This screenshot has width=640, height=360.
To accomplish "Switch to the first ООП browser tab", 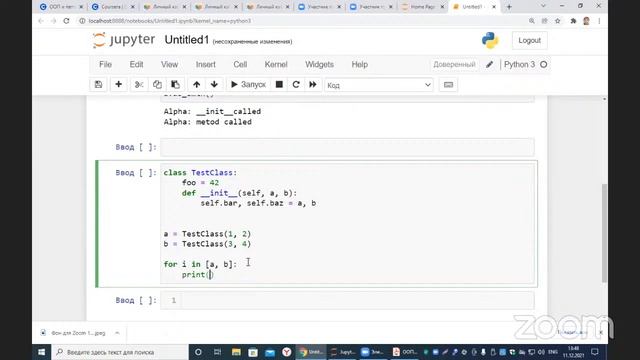I will pyautogui.click(x=61, y=7).
